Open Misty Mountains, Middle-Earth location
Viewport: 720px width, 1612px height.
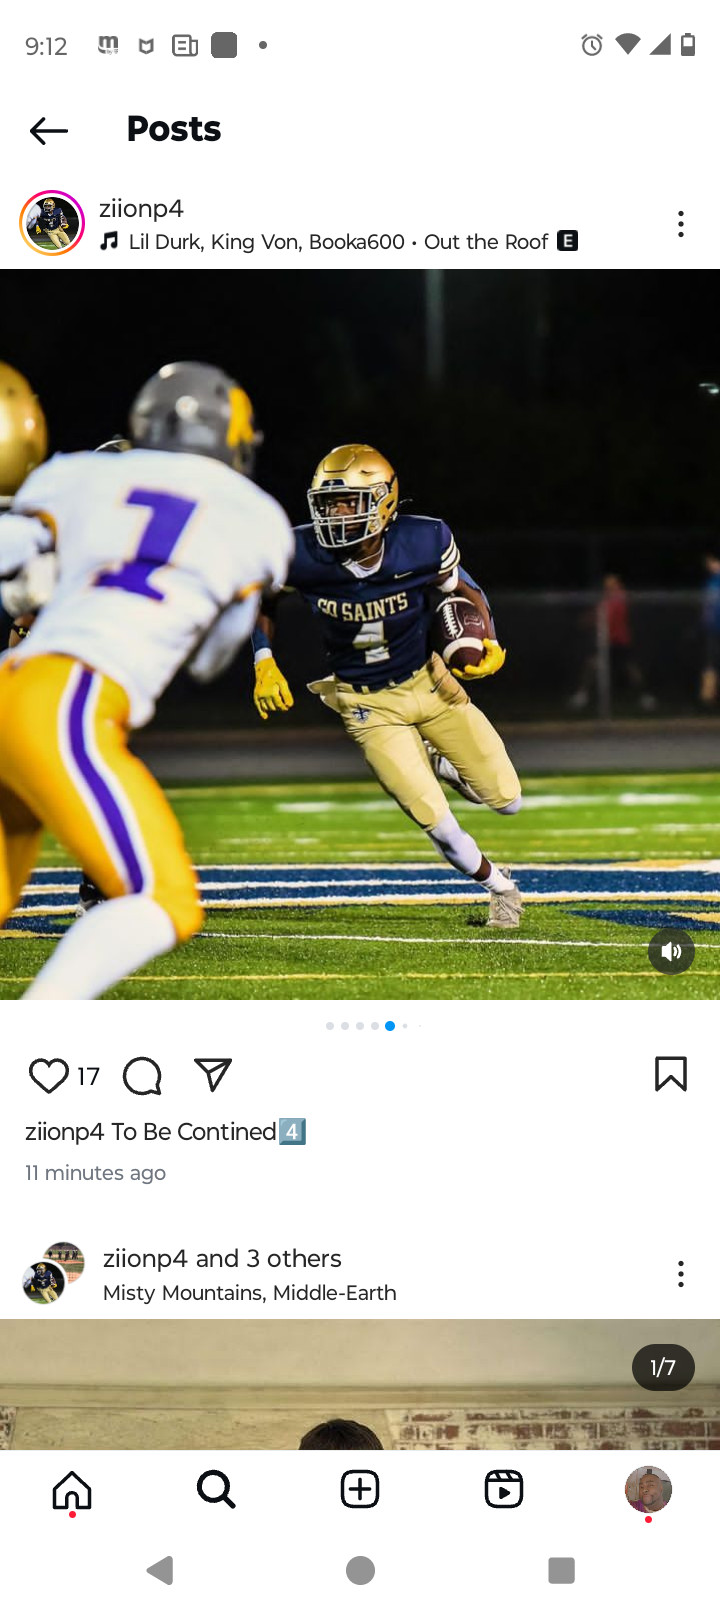point(250,1293)
